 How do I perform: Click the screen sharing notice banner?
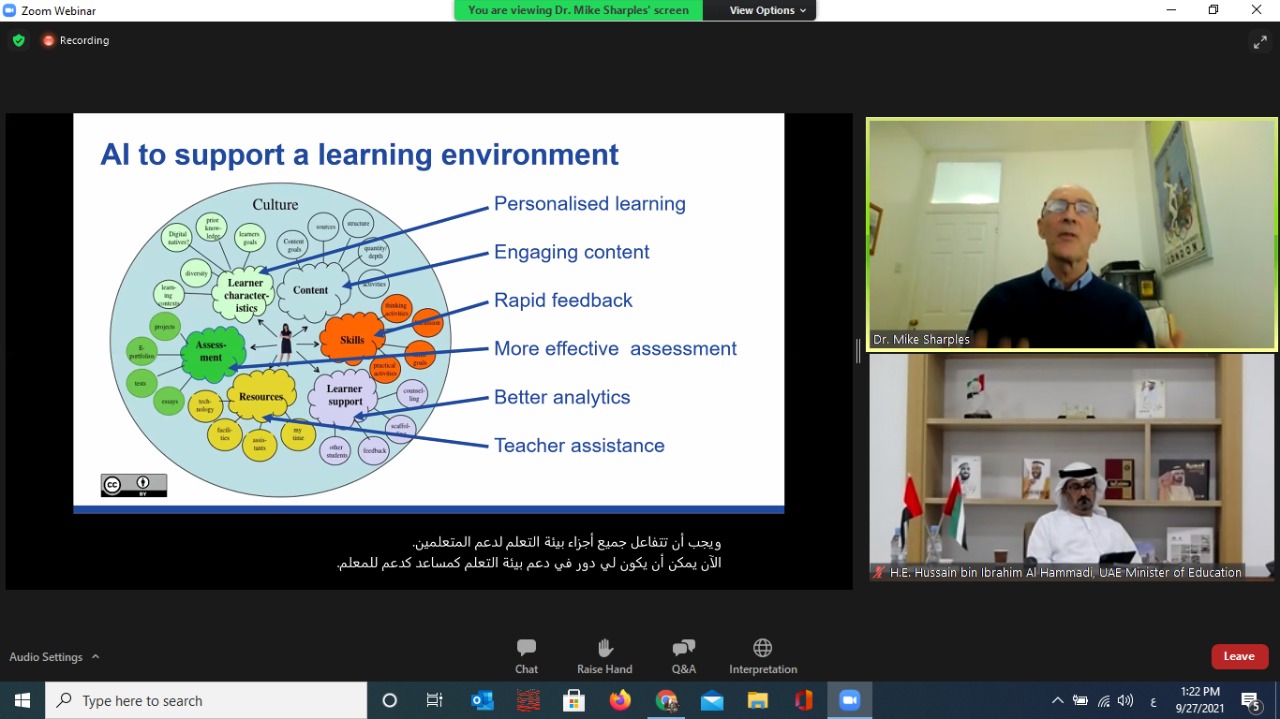tap(578, 10)
